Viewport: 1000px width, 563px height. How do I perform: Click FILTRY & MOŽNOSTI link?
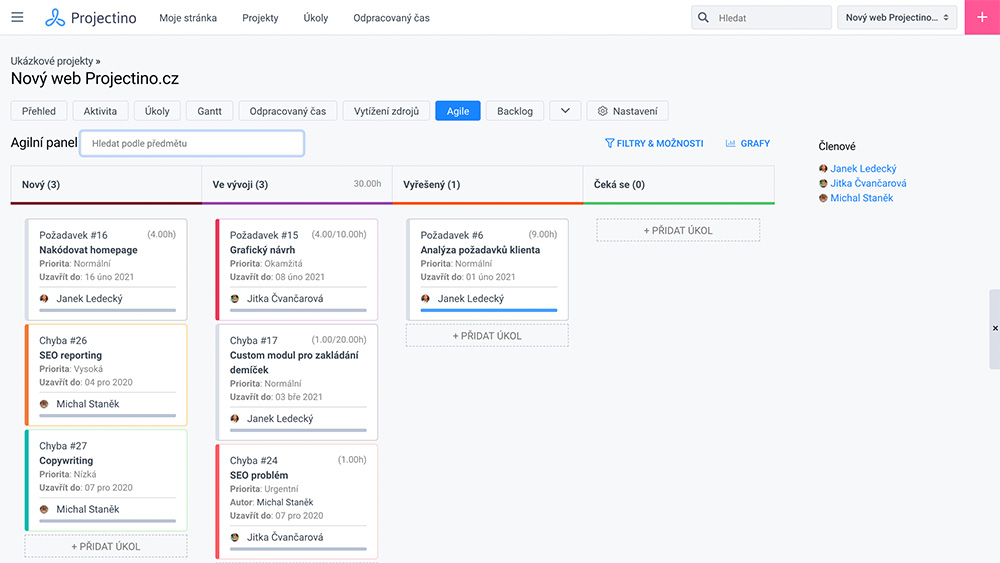(x=654, y=143)
